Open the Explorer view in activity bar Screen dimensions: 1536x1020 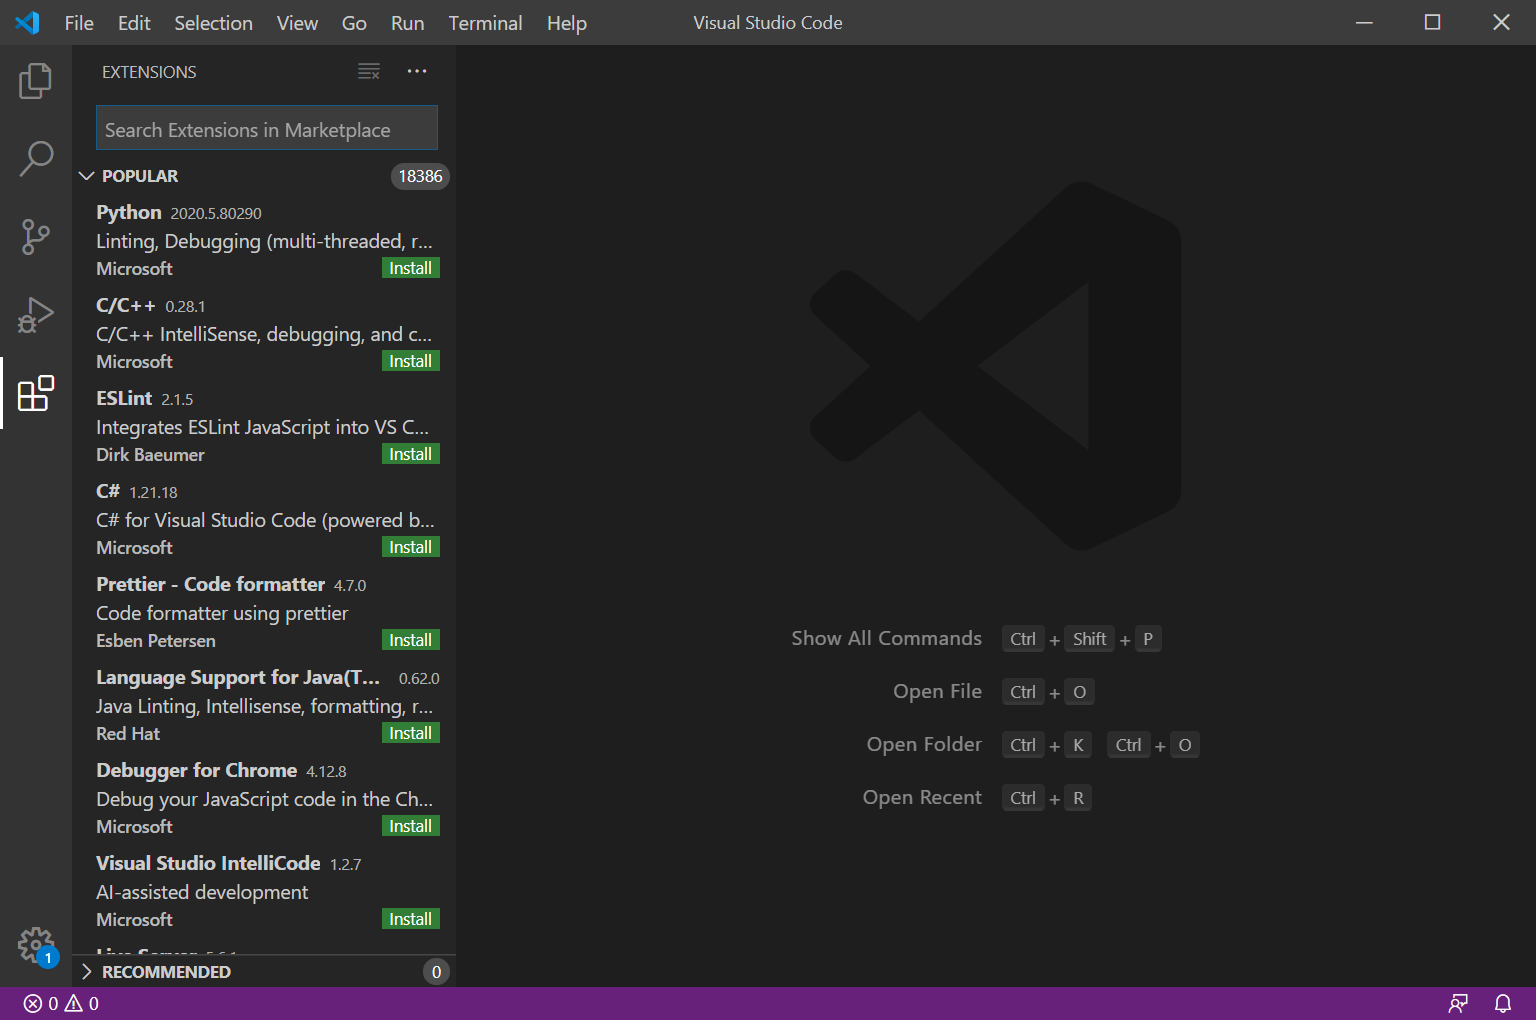pos(36,81)
